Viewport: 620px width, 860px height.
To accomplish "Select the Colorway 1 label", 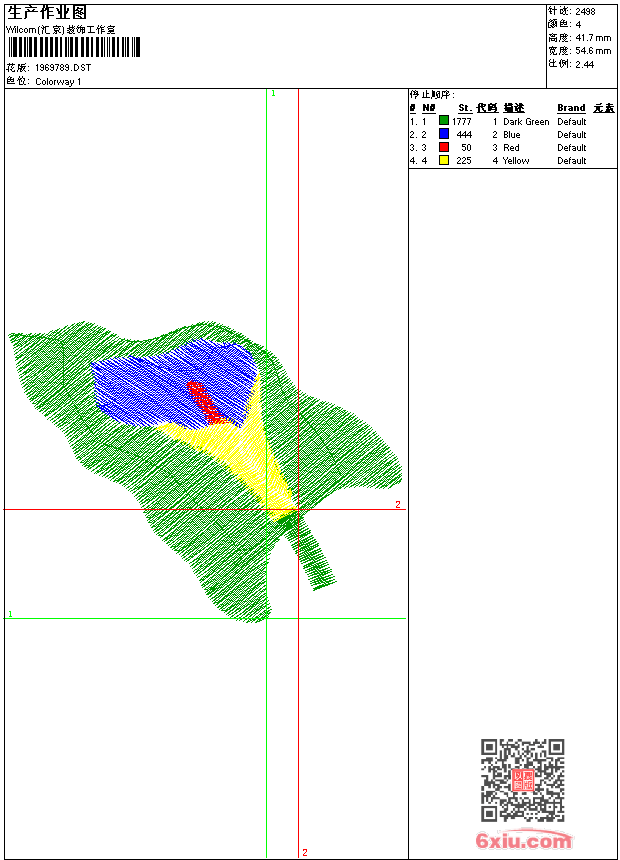I will pyautogui.click(x=58, y=81).
